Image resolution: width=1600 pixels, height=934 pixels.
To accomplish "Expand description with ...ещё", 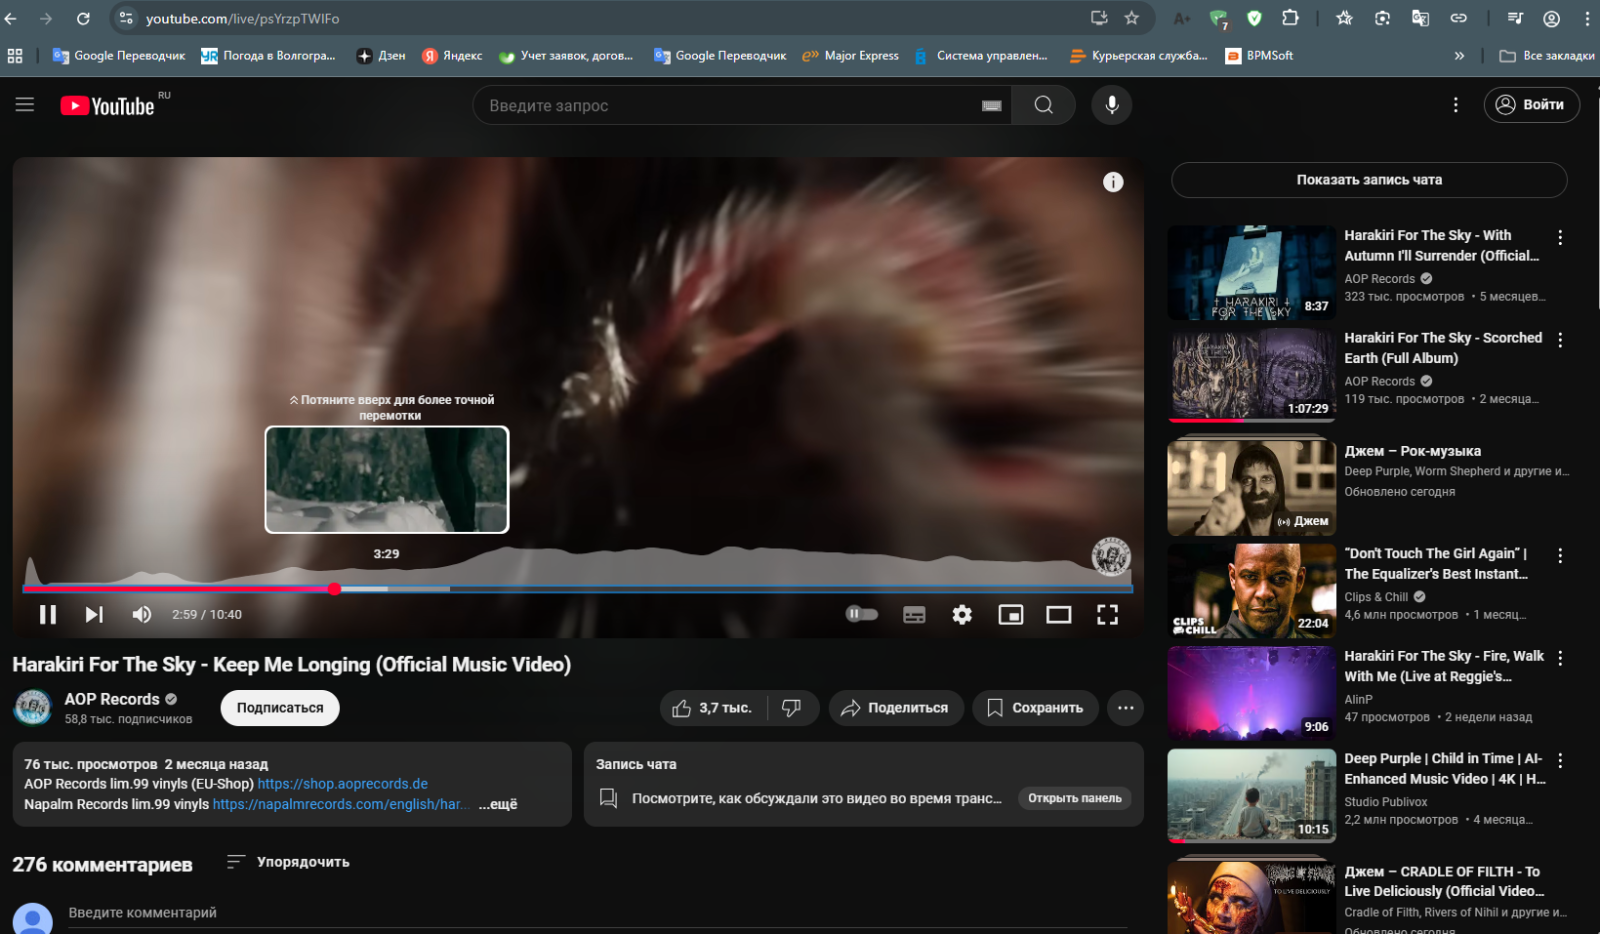I will [498, 804].
